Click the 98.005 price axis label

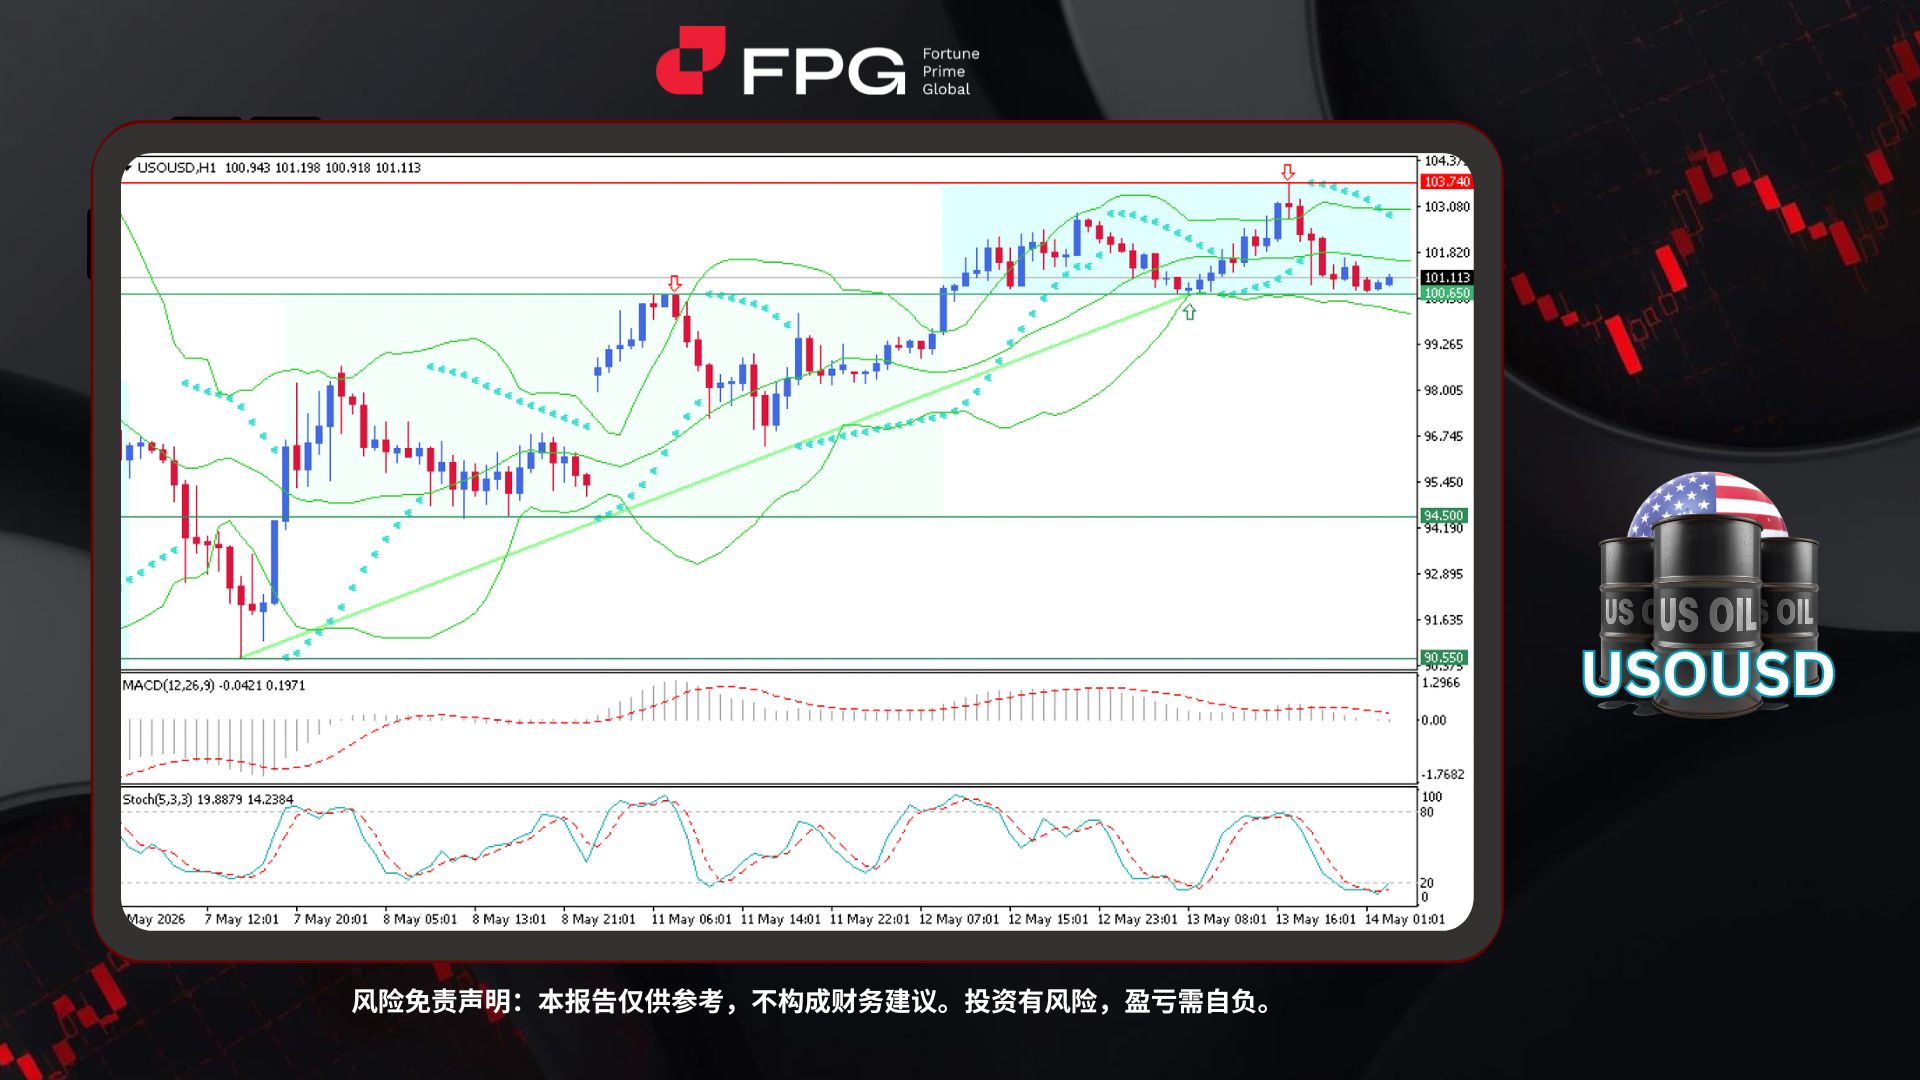[x=1443, y=391]
